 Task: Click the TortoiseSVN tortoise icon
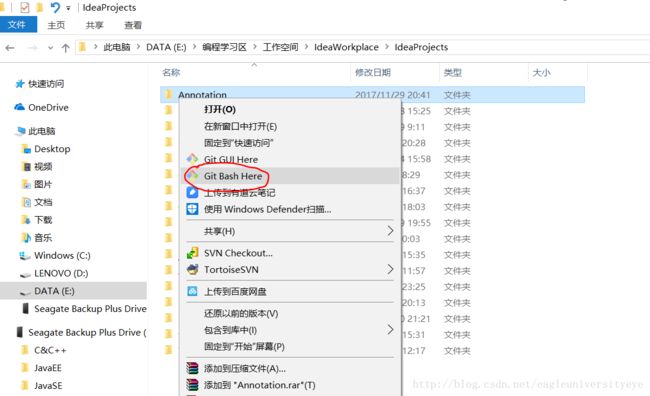(x=192, y=270)
